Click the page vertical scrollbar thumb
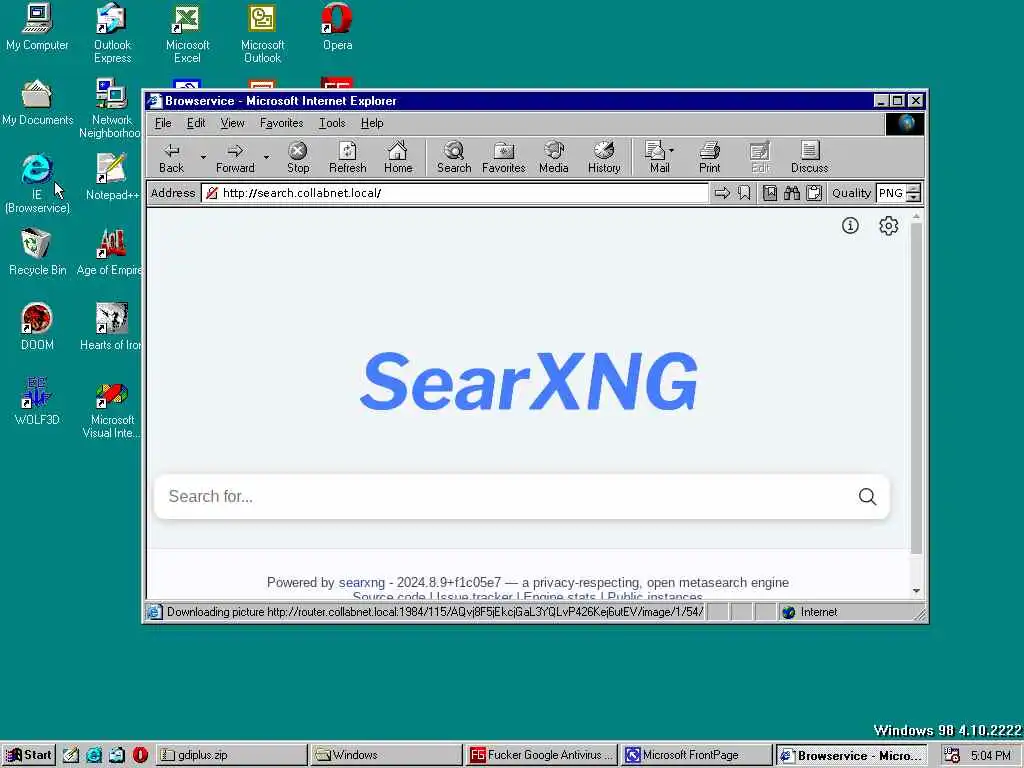 (916, 388)
